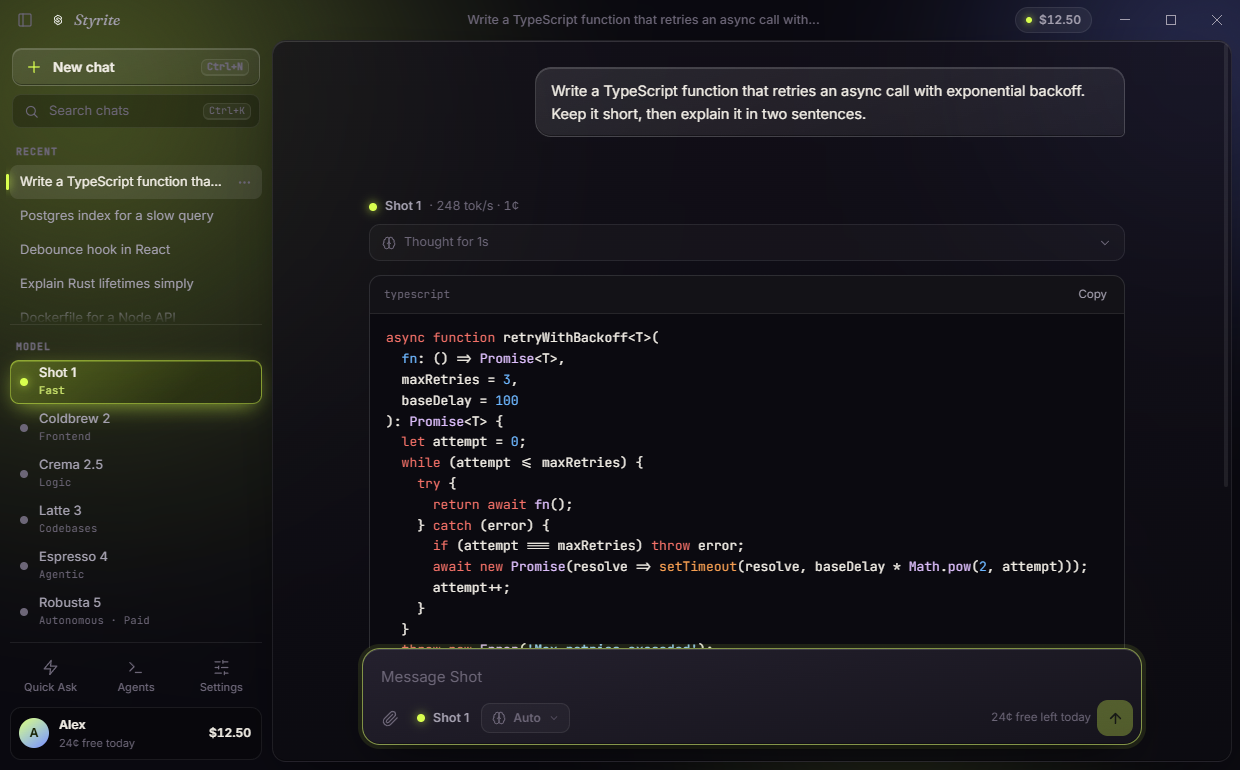Open Debounce hook in React chat
The width and height of the screenshot is (1240, 770).
(x=136, y=250)
